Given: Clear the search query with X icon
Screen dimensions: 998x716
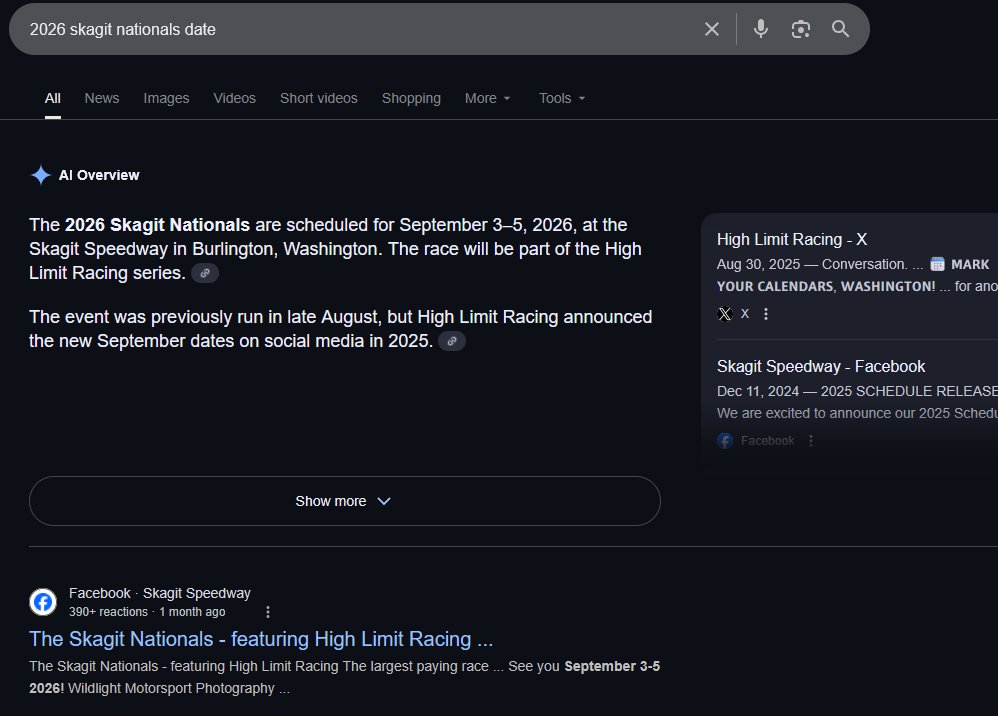Looking at the screenshot, I should pyautogui.click(x=712, y=29).
